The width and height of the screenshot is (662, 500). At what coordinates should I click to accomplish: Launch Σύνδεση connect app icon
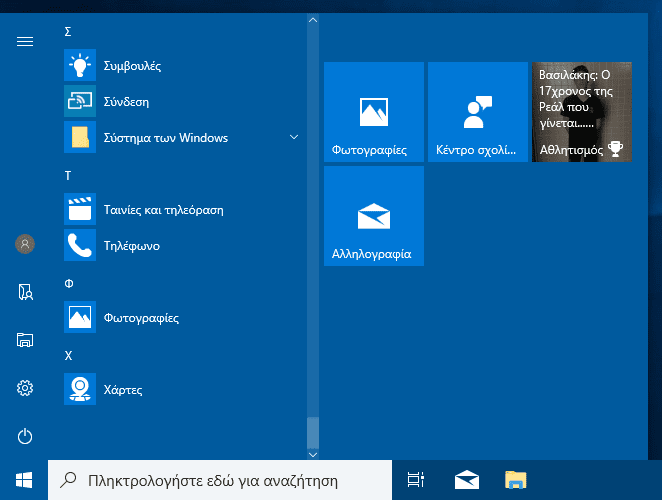tap(80, 101)
